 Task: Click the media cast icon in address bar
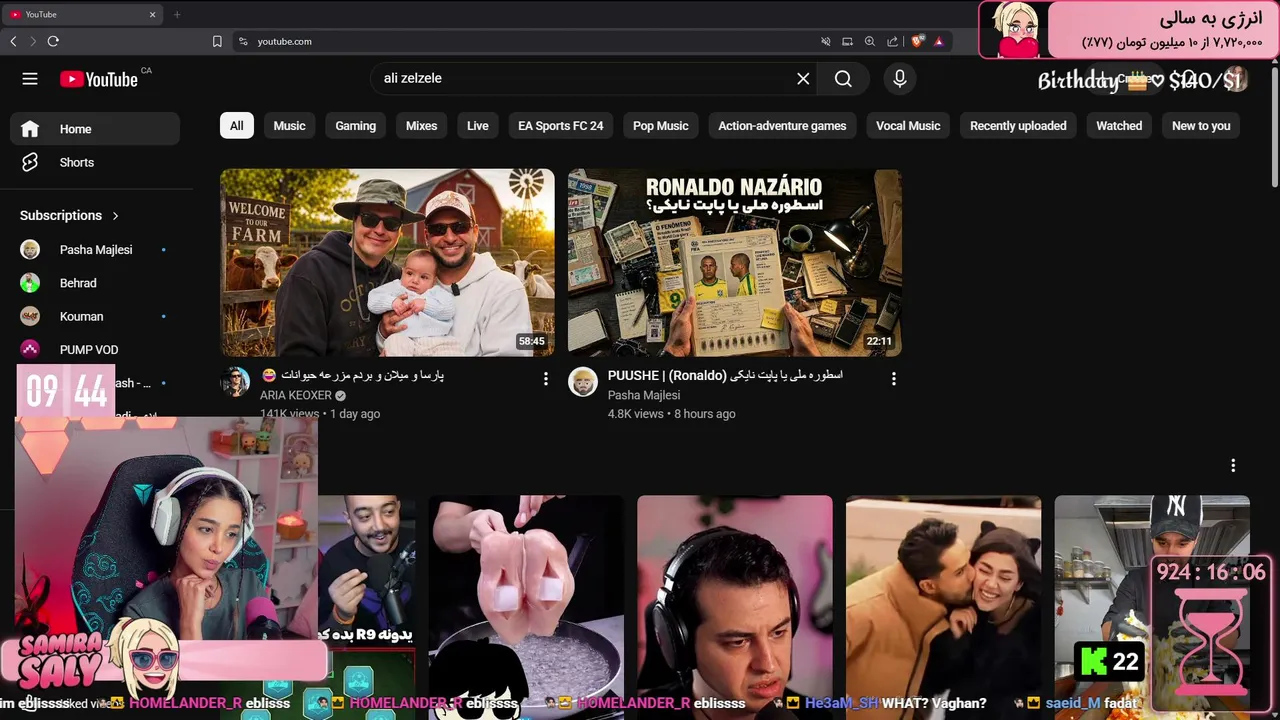click(847, 41)
